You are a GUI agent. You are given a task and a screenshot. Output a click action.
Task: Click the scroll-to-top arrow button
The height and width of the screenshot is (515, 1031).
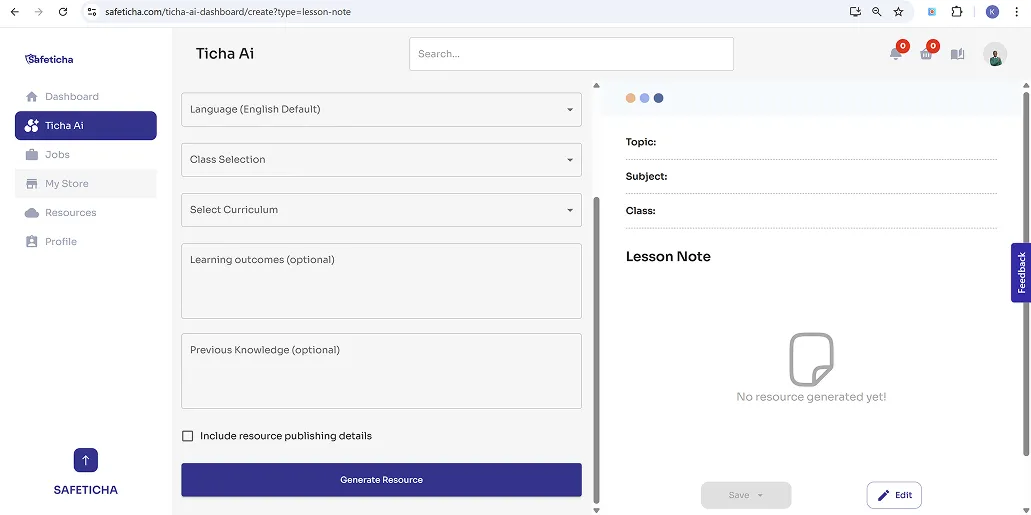(85, 460)
